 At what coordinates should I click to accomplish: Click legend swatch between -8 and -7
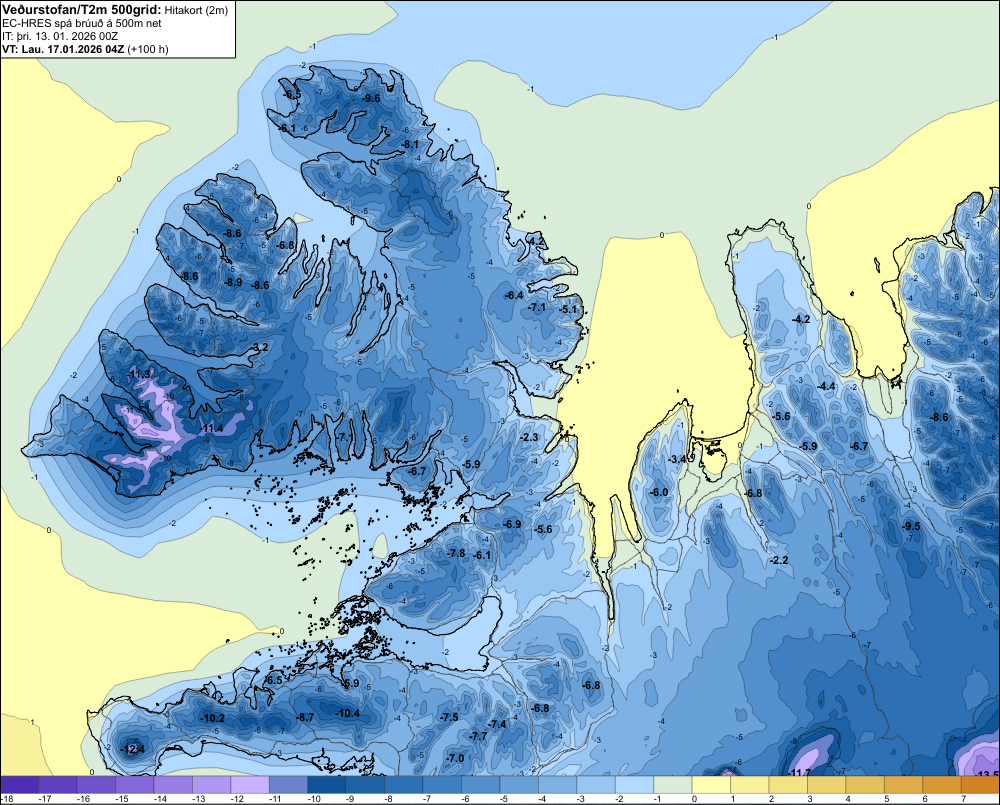[x=404, y=784]
